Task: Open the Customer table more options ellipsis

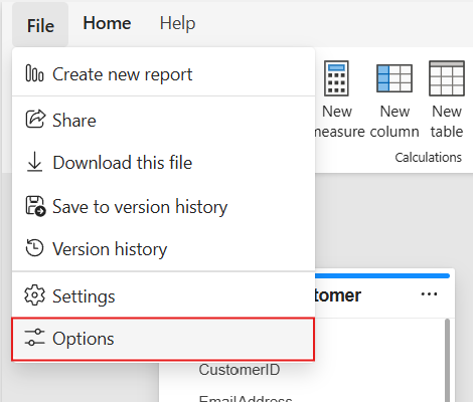Action: pos(429,294)
